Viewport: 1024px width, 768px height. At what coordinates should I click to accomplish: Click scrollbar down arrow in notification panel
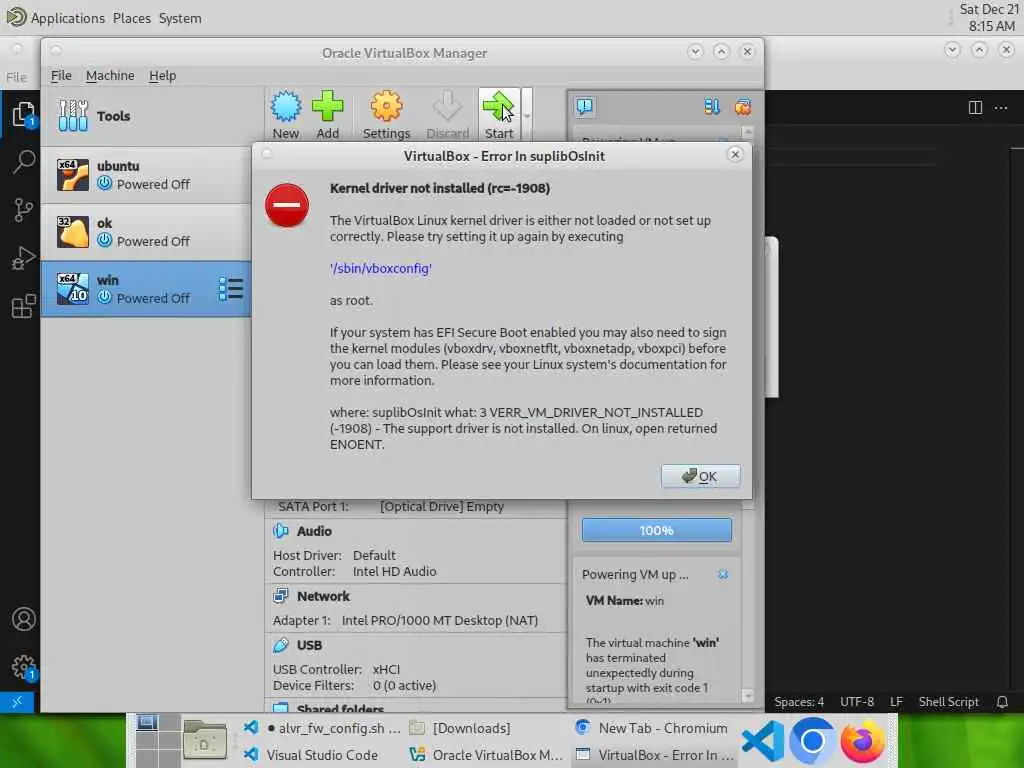pos(748,696)
